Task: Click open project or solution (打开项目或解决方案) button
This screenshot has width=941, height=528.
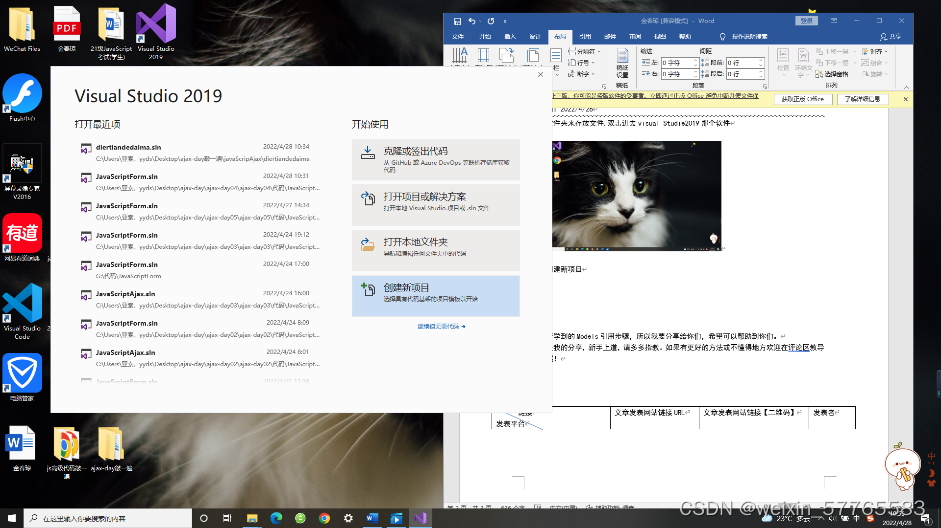Action: [x=436, y=205]
